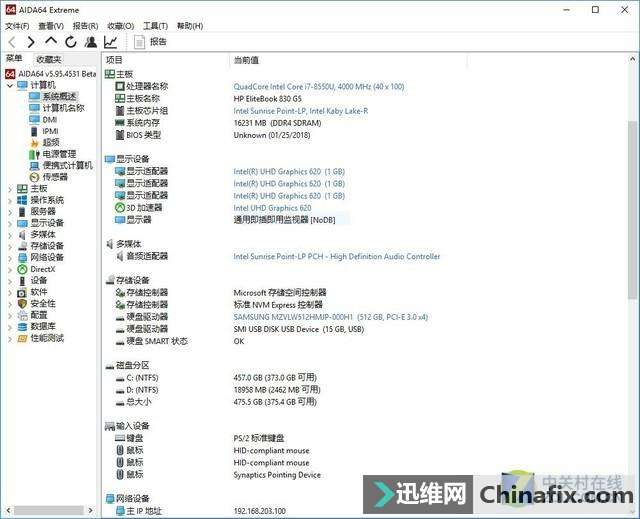Open the user icon in toolbar
This screenshot has width=640, height=519.
[91, 42]
